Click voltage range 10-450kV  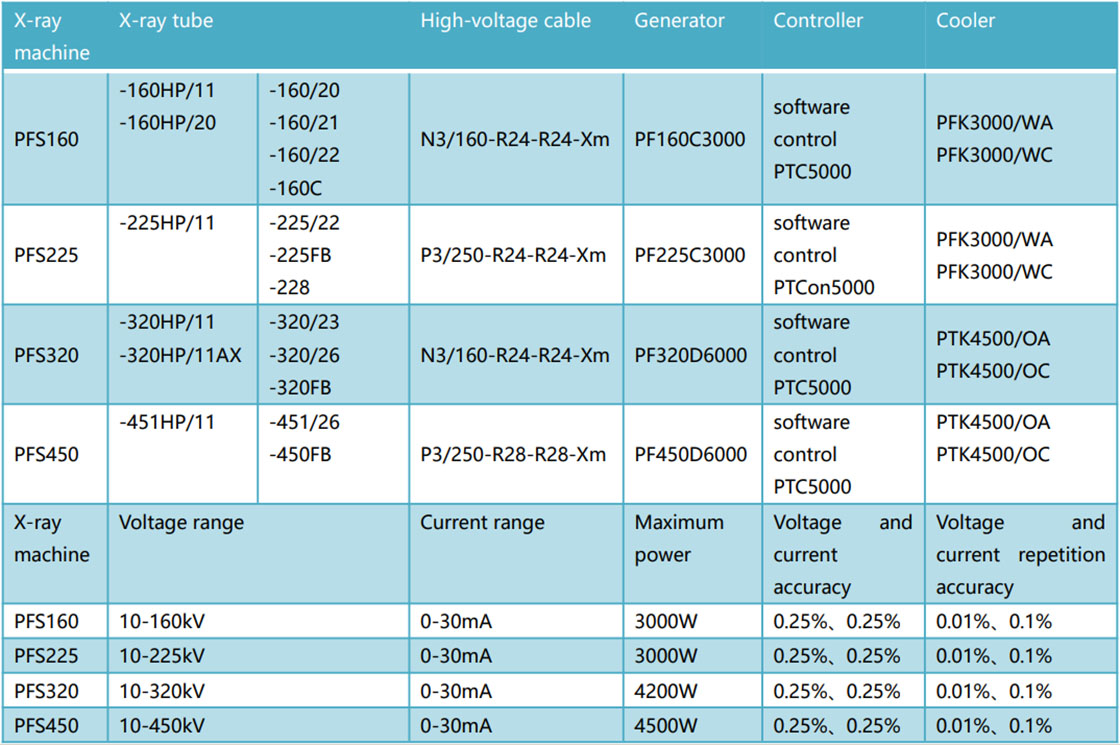[x=162, y=726]
